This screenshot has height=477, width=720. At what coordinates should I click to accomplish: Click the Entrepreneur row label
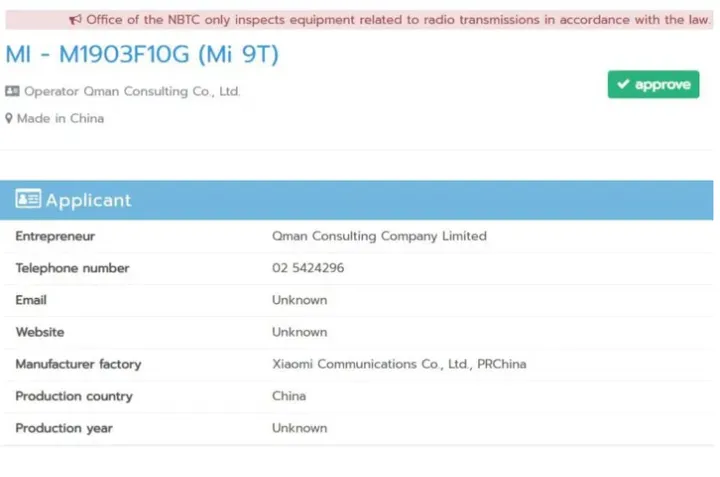pyautogui.click(x=55, y=236)
